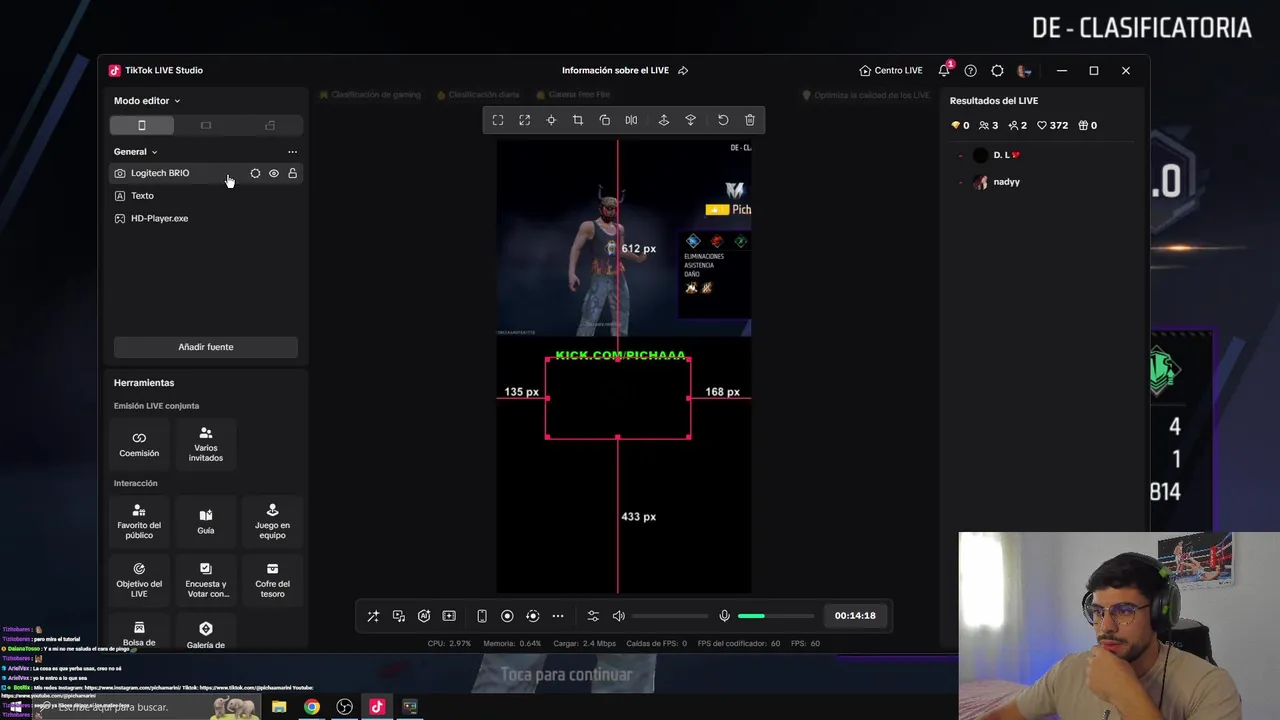The width and height of the screenshot is (1280, 720).
Task: Click the clip-capture sparkle frame icon
Action: pyautogui.click(x=449, y=616)
